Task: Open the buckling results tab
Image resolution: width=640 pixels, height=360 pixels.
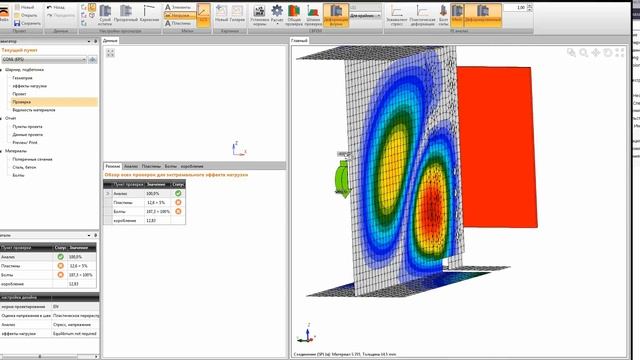Action: (x=192, y=166)
